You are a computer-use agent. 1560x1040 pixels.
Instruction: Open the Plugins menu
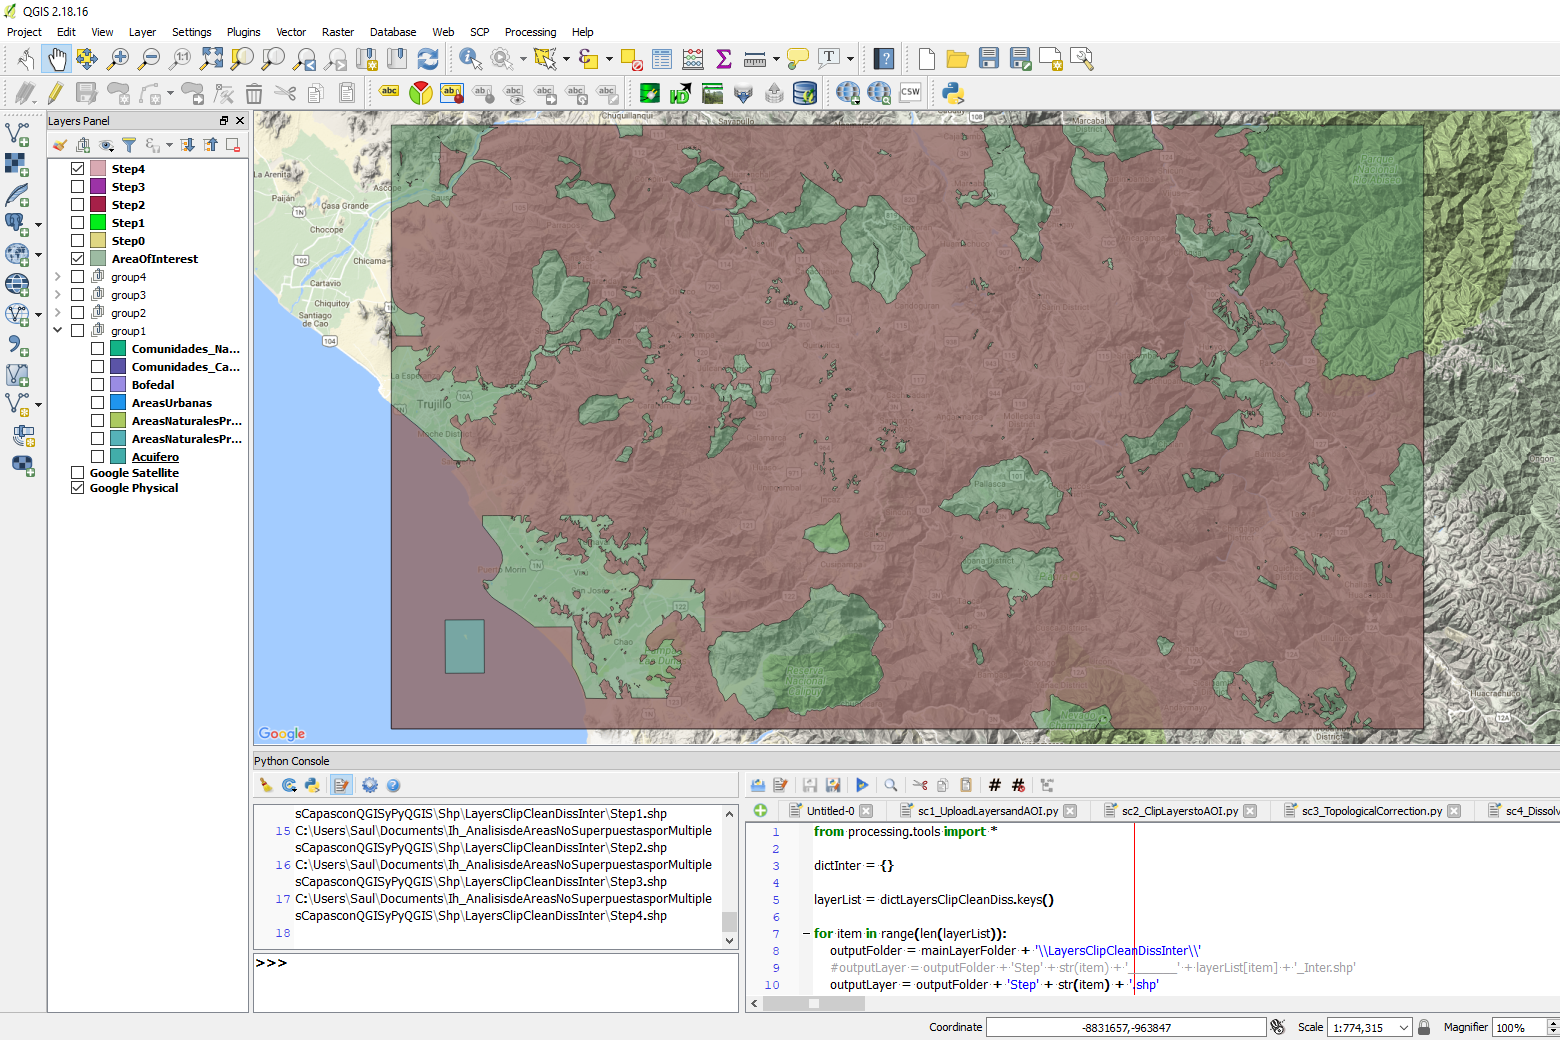coord(243,32)
